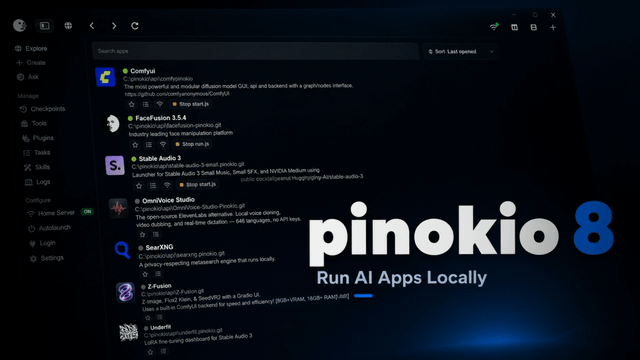Viewport: 640px width, 360px height.
Task: Toggle the Home Server ON switch
Action: (x=87, y=212)
